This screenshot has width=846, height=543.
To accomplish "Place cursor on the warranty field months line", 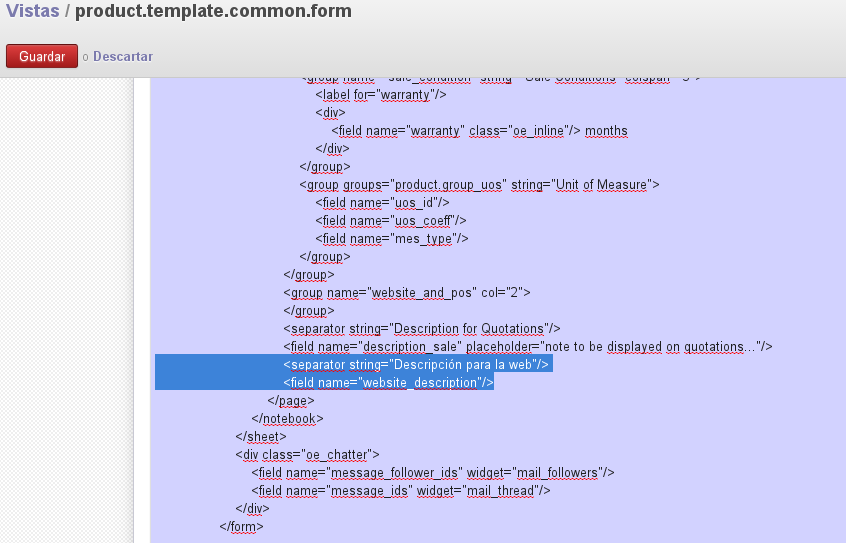I will coord(479,130).
